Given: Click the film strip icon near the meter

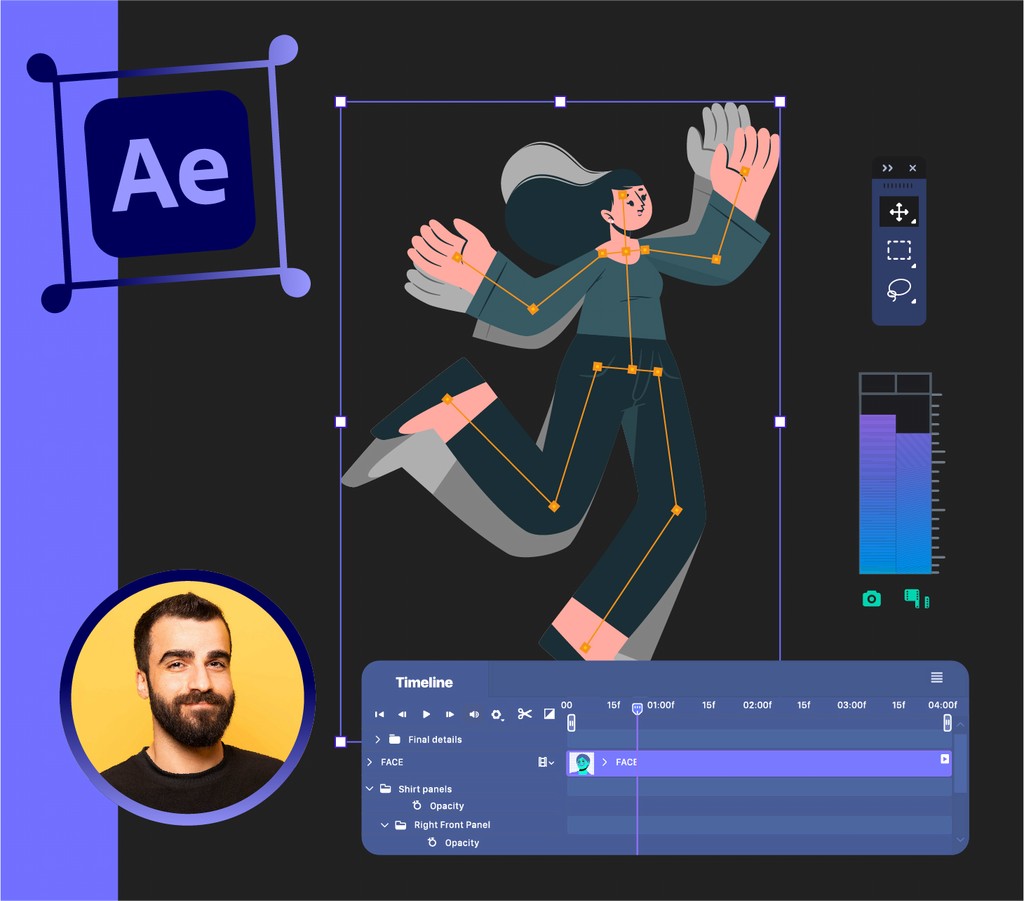Looking at the screenshot, I should pyautogui.click(x=916, y=597).
